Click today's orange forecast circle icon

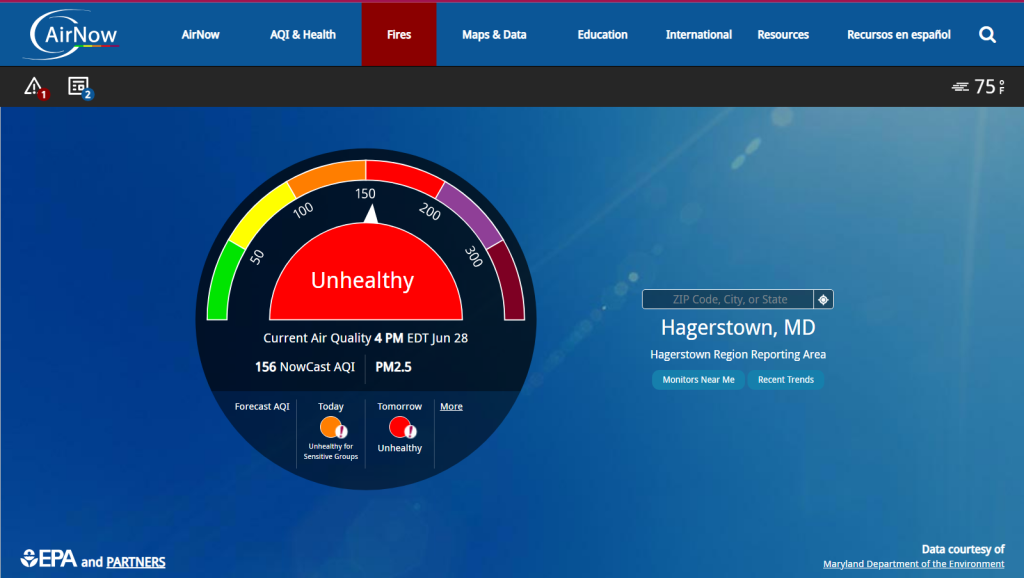tap(331, 427)
